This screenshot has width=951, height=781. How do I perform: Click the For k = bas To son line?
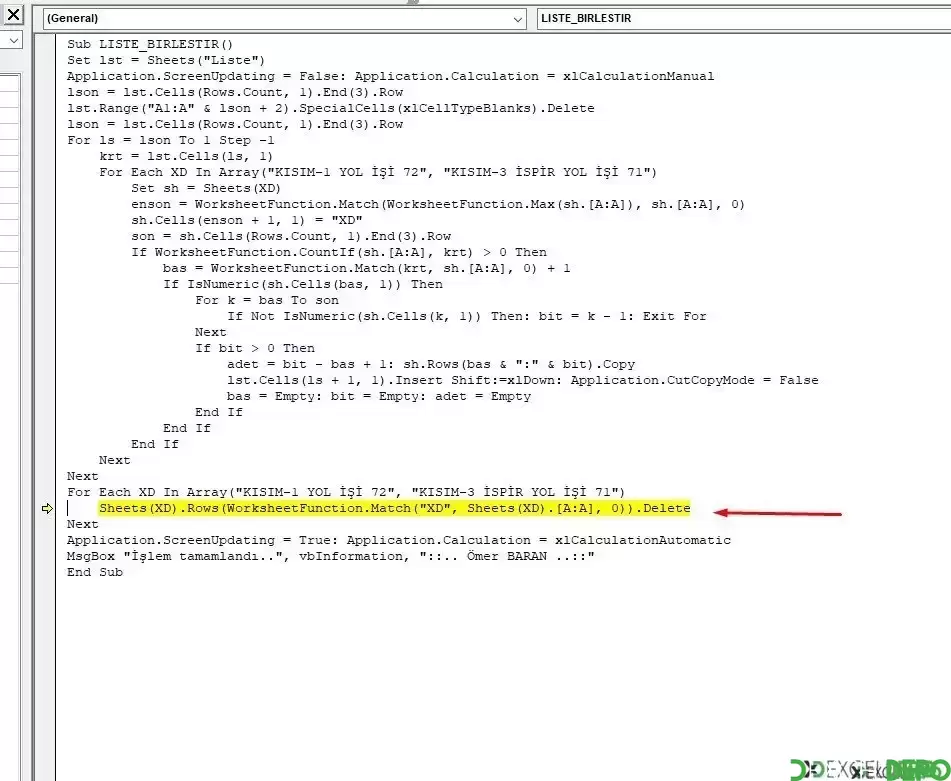tap(267, 300)
